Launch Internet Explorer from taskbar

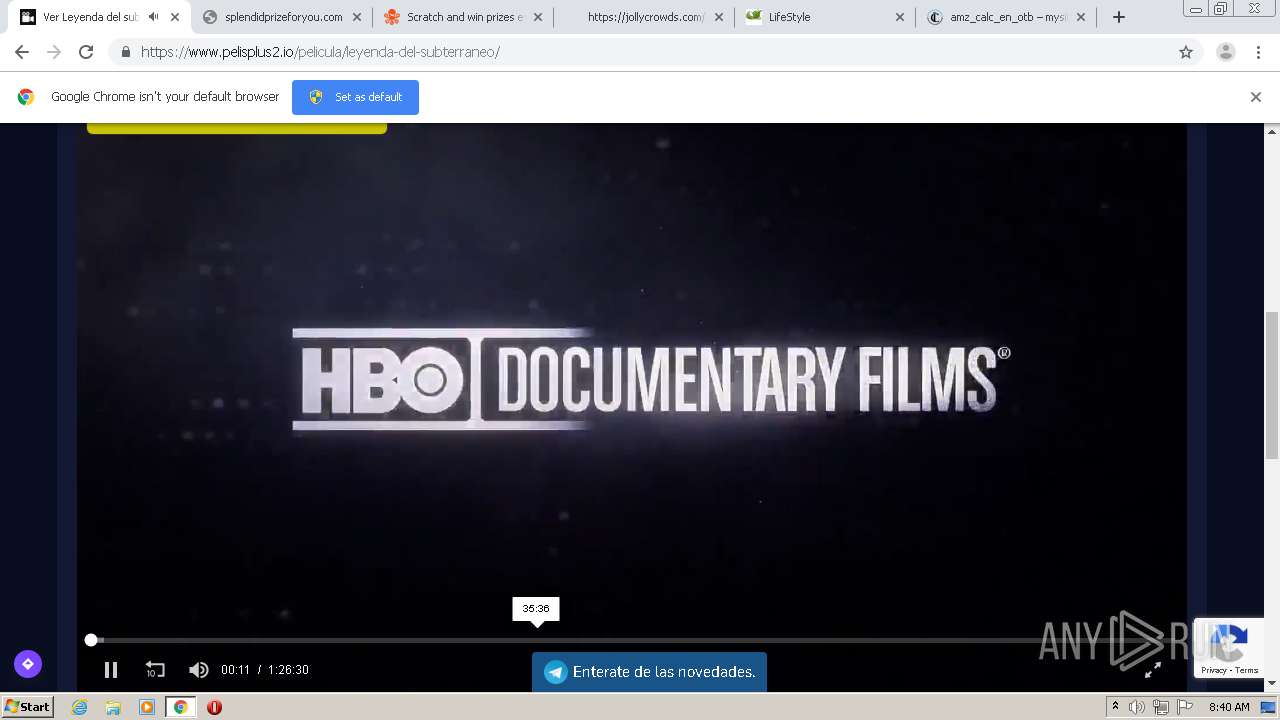click(80, 707)
